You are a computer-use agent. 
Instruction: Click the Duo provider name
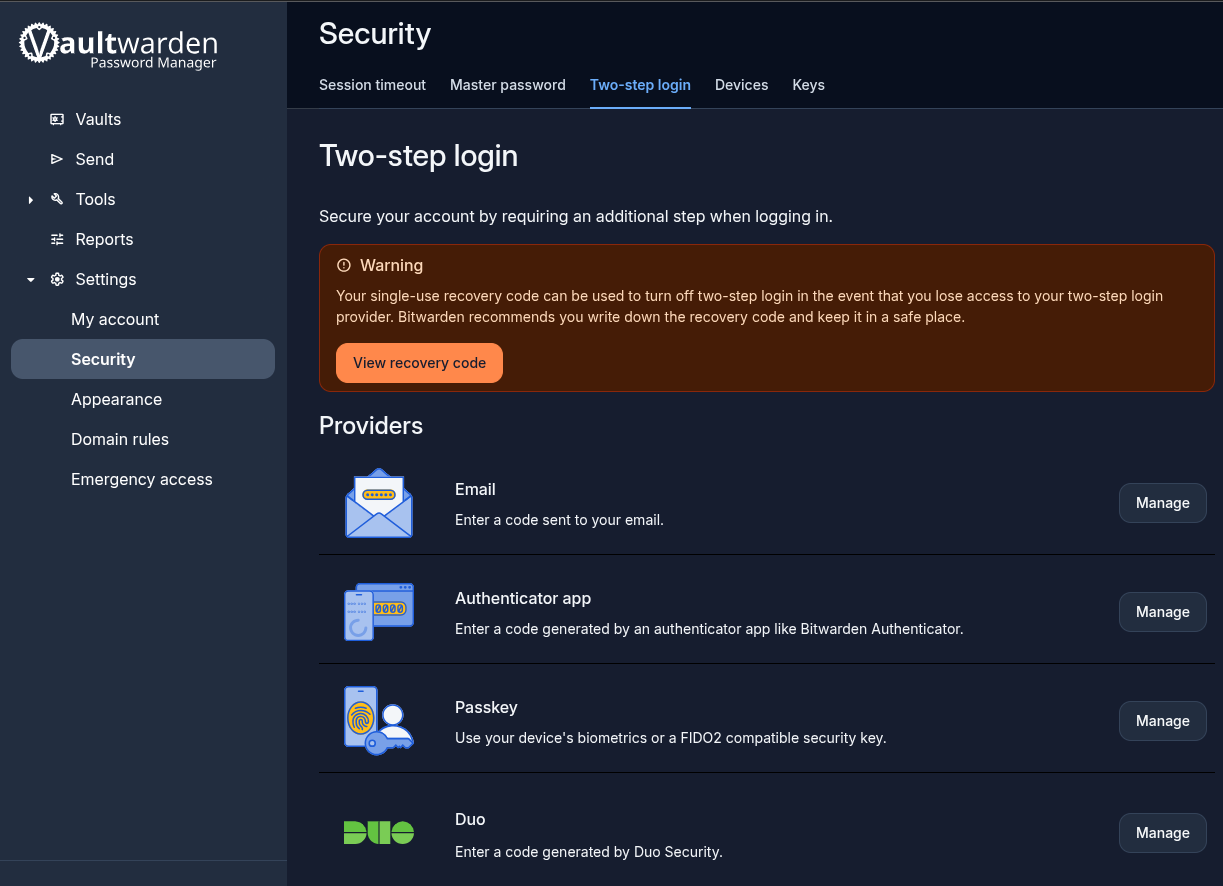pos(470,819)
